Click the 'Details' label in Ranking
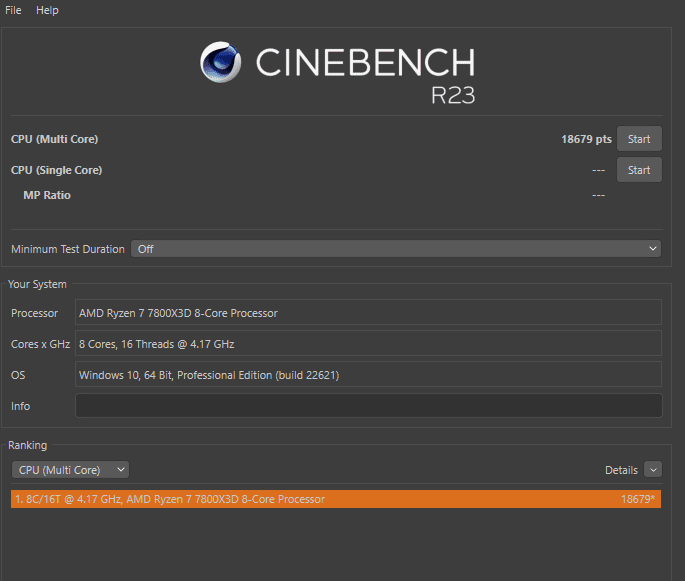Screen dimensions: 685x581 point(621,470)
